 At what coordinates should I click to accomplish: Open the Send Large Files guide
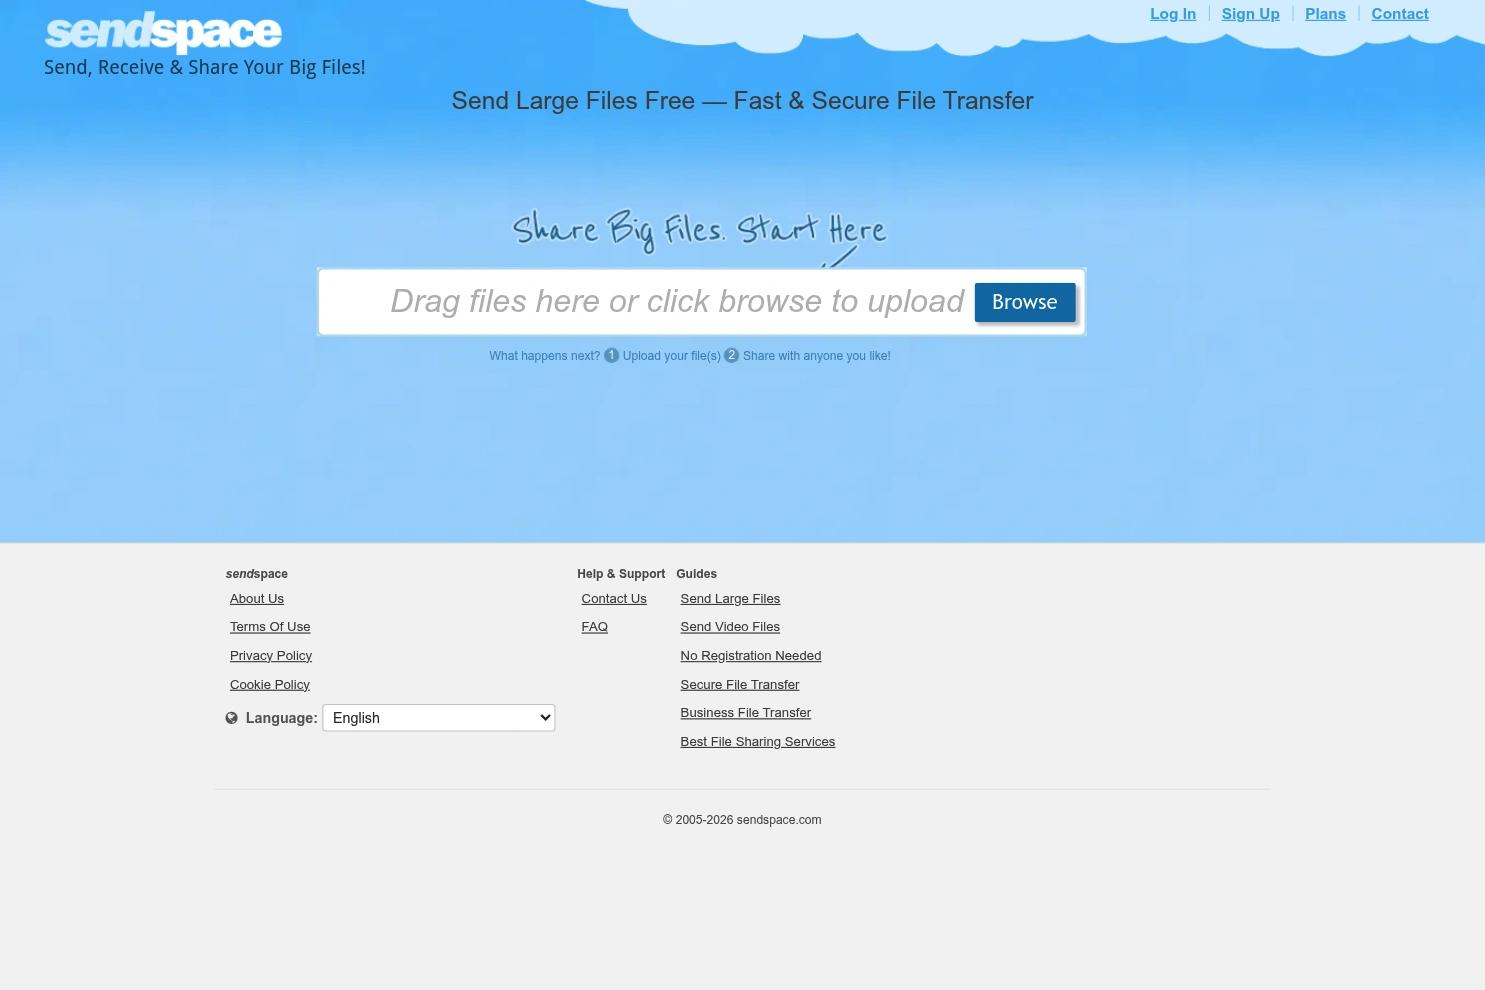[x=730, y=599]
